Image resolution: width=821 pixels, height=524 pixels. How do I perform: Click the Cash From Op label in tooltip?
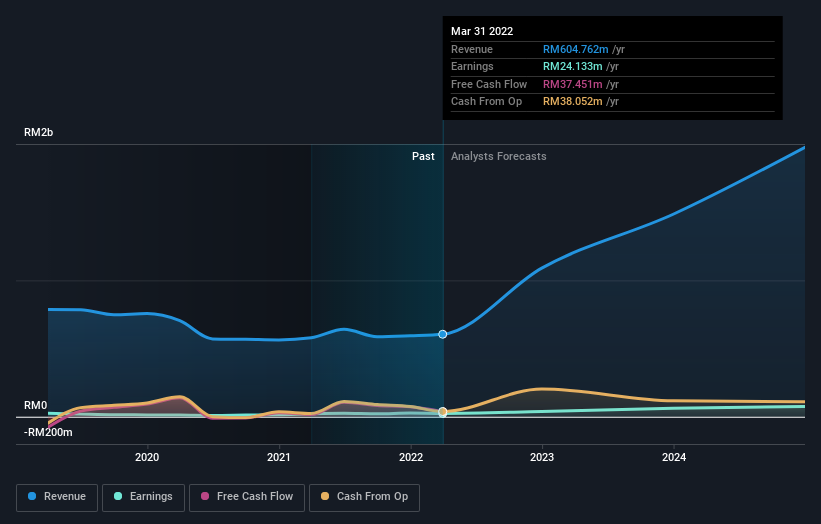(486, 102)
